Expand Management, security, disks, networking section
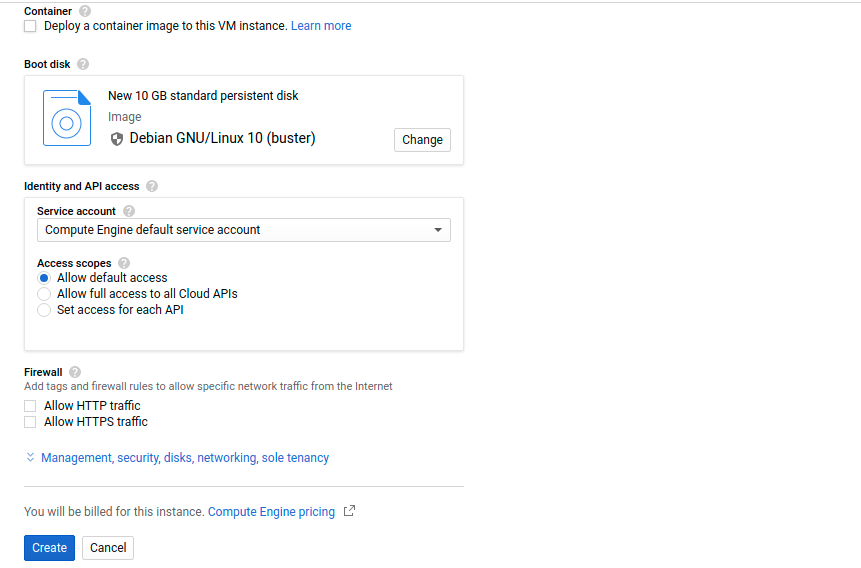 tap(184, 458)
